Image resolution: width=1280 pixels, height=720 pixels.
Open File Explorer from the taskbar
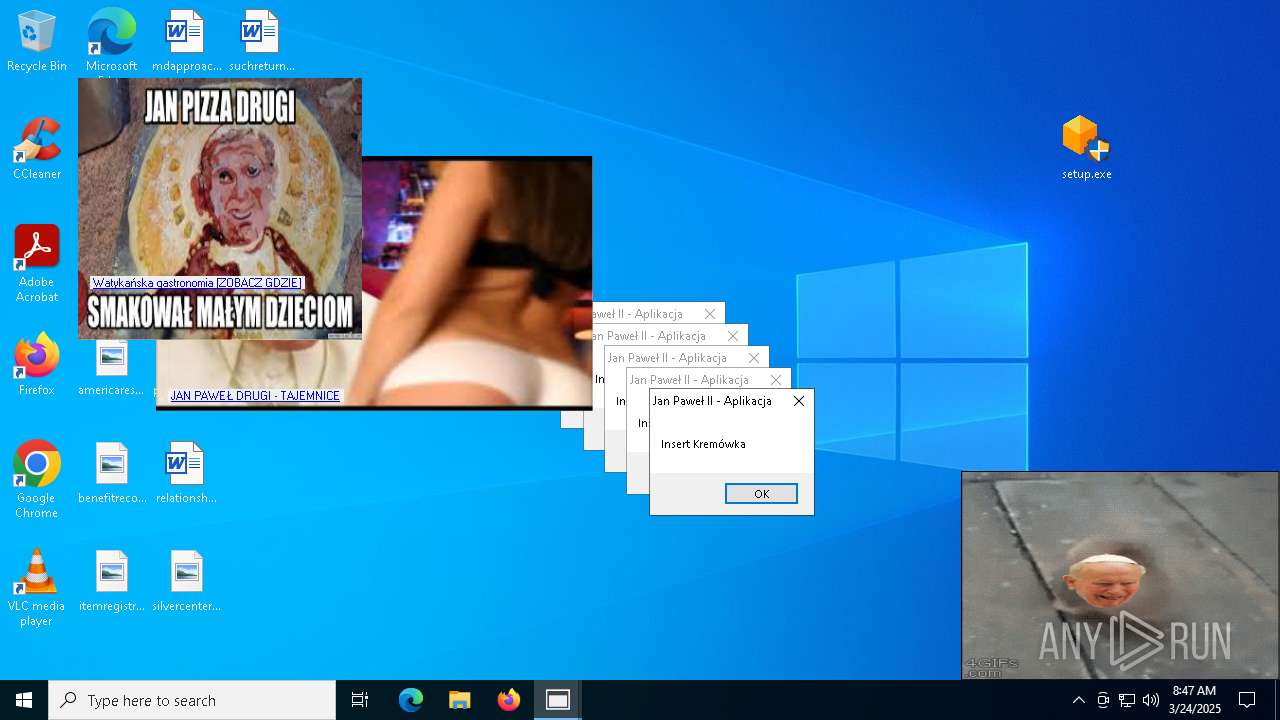tap(460, 700)
